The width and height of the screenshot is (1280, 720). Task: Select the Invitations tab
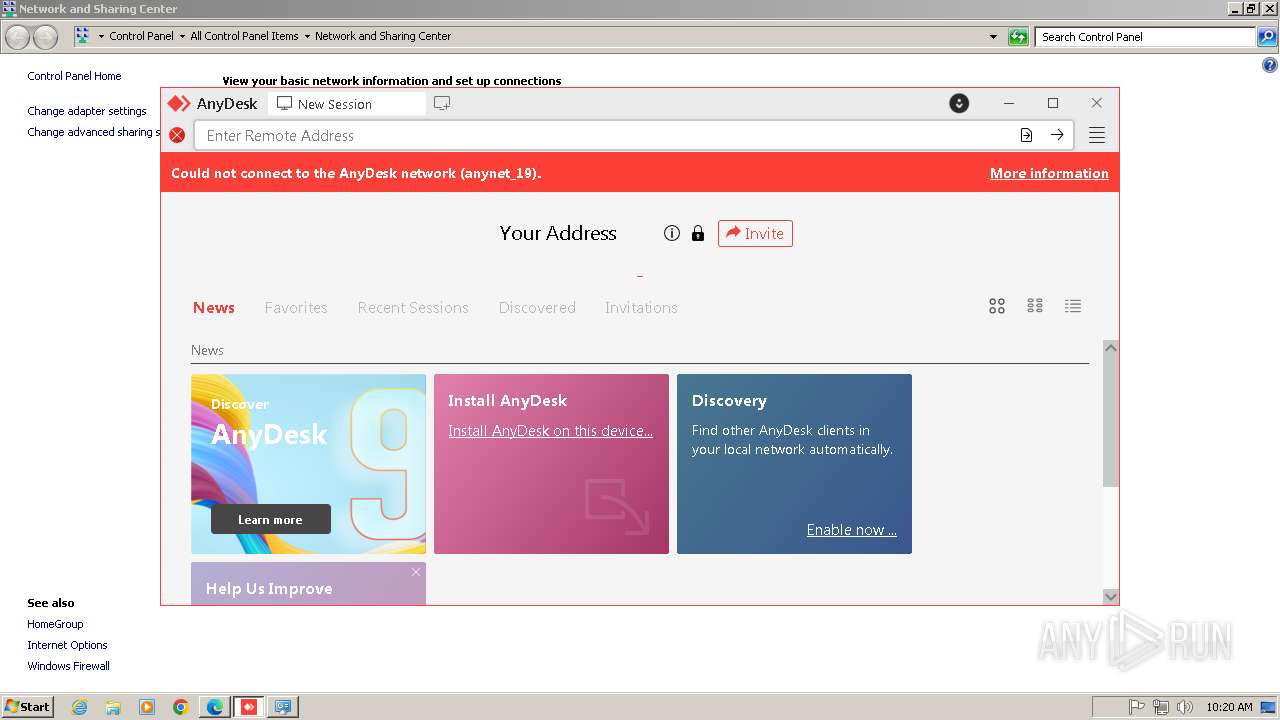pos(641,308)
